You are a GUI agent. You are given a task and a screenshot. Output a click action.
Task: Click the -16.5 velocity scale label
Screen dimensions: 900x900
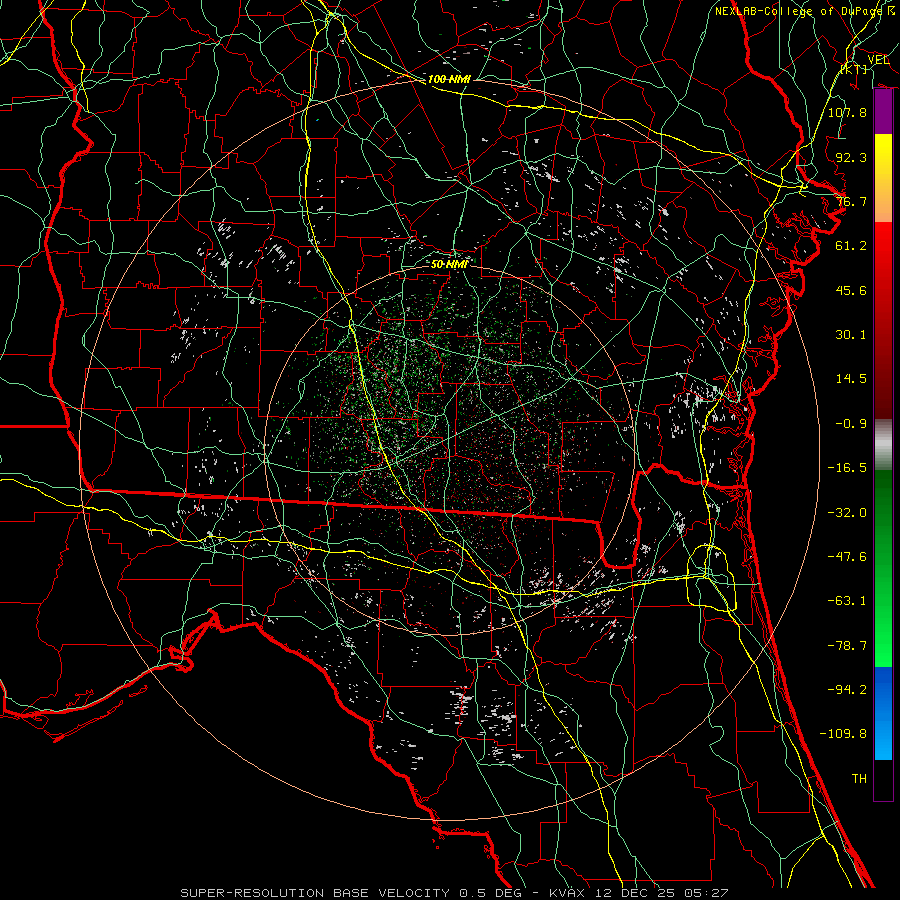click(x=847, y=468)
